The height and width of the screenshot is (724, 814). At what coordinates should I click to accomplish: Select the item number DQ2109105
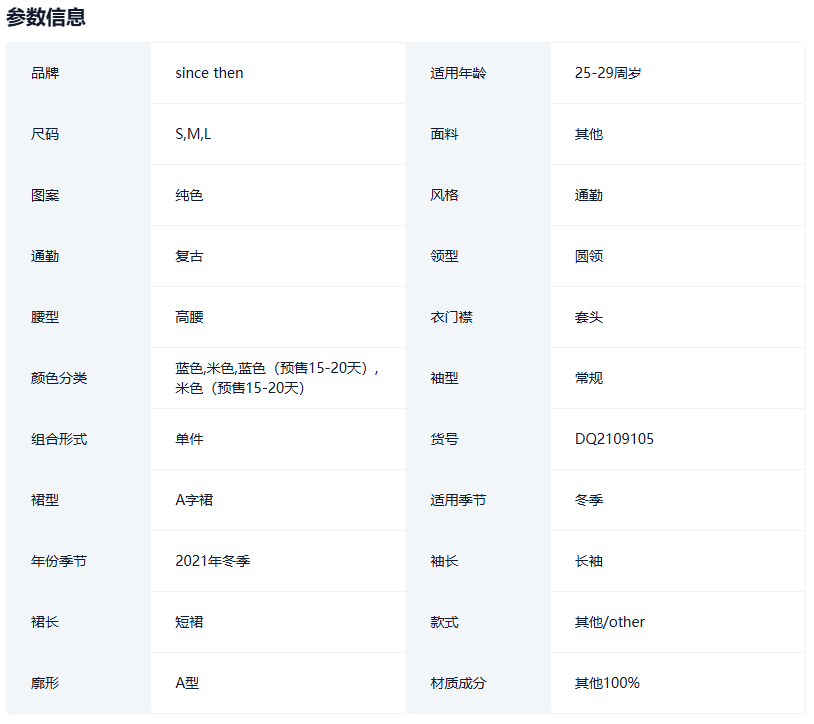point(614,439)
